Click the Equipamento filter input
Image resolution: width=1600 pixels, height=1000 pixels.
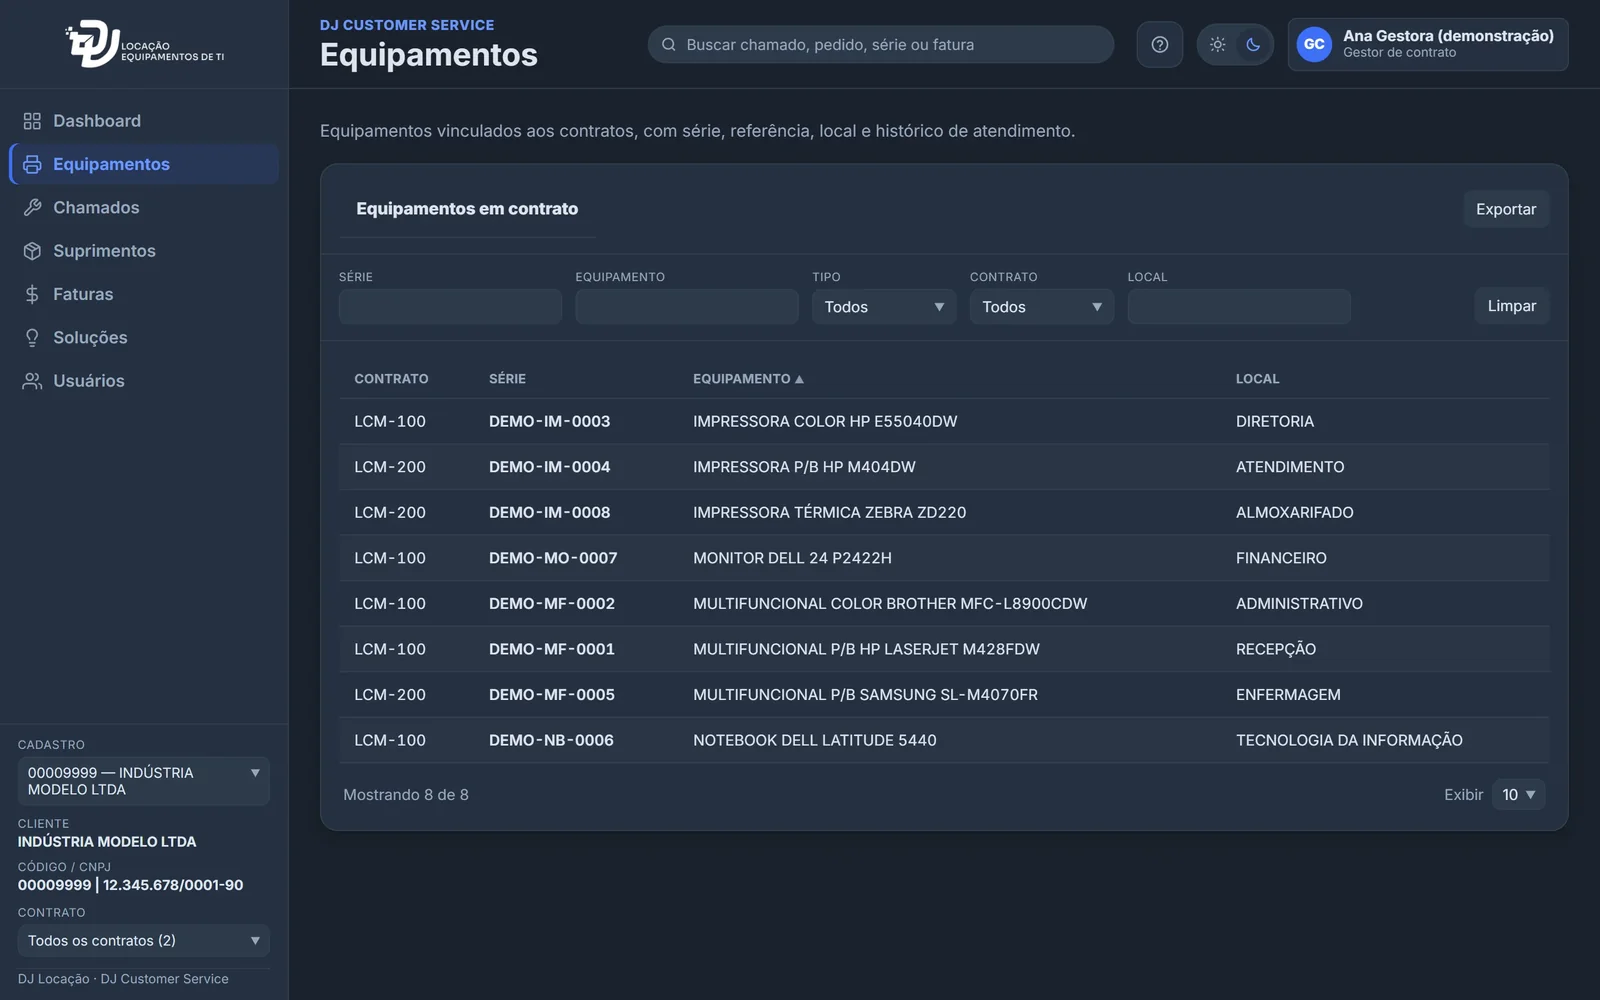coord(687,307)
